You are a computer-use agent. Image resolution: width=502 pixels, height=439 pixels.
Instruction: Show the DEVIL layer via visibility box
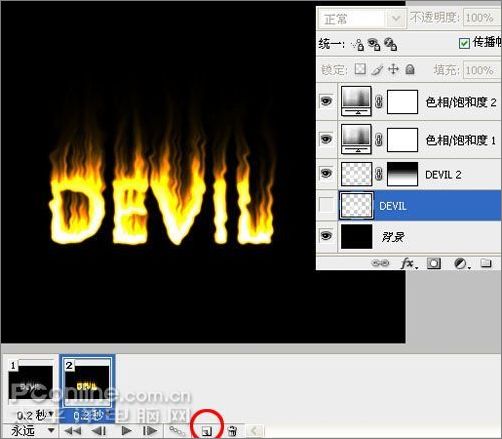pos(326,205)
